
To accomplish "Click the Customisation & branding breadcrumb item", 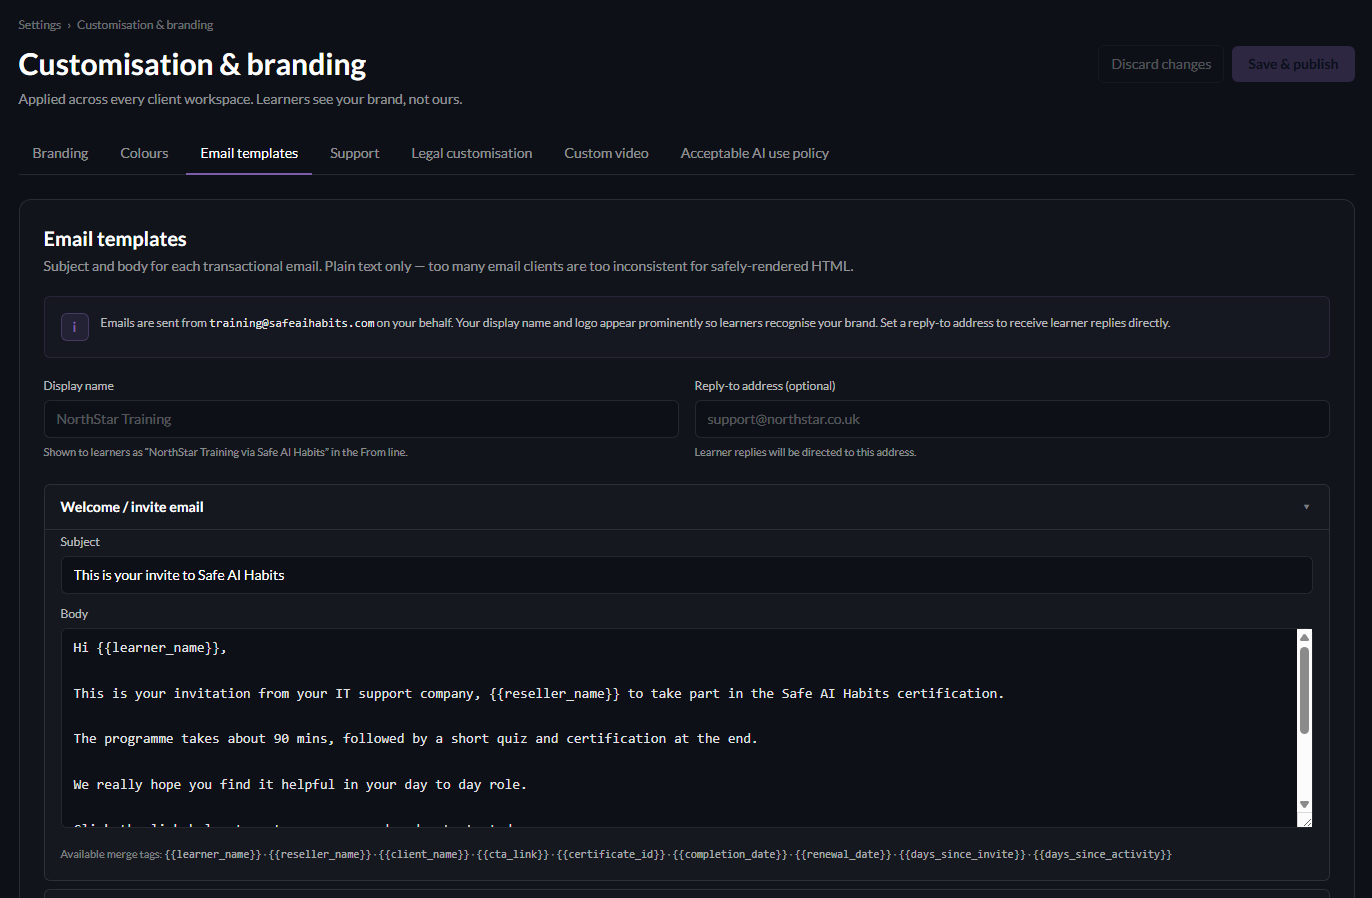I will click(x=145, y=25).
